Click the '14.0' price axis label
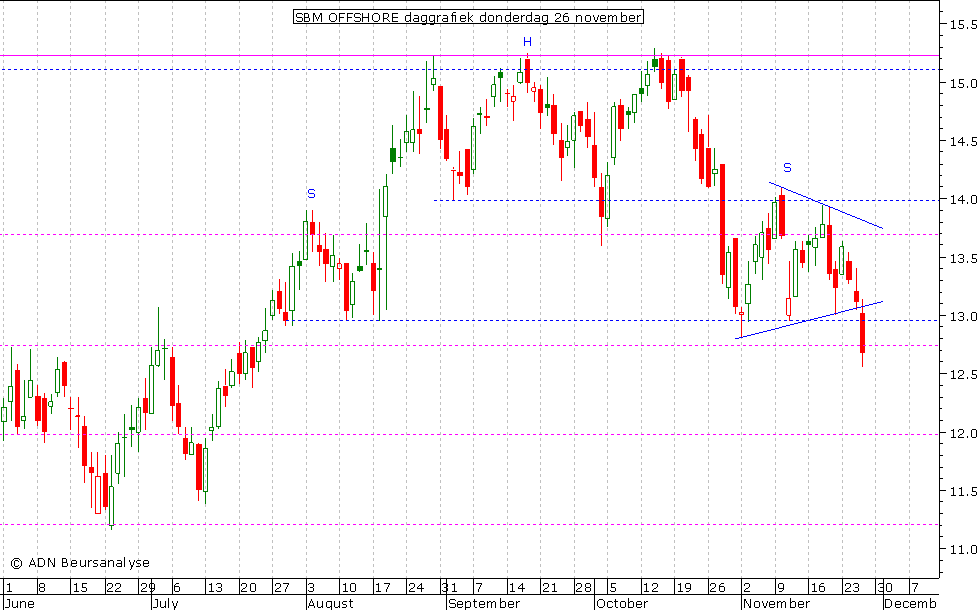980x610 pixels. [963, 200]
